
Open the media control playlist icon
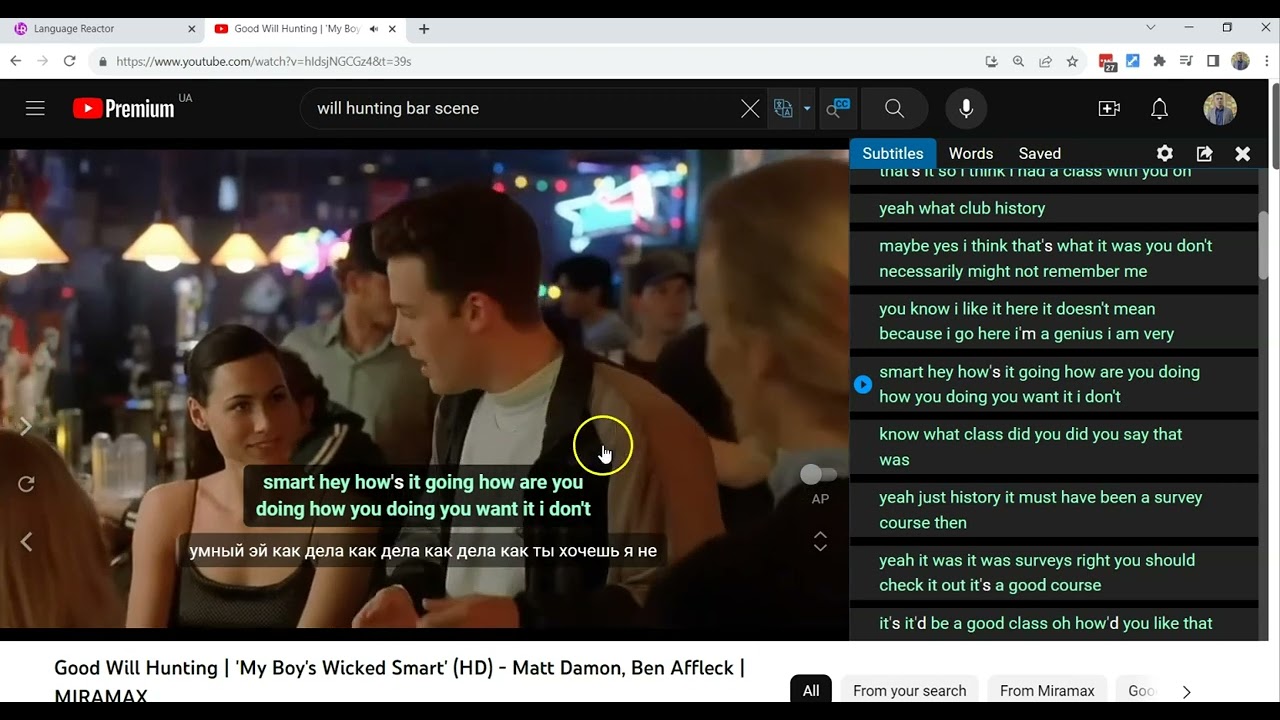click(1186, 61)
